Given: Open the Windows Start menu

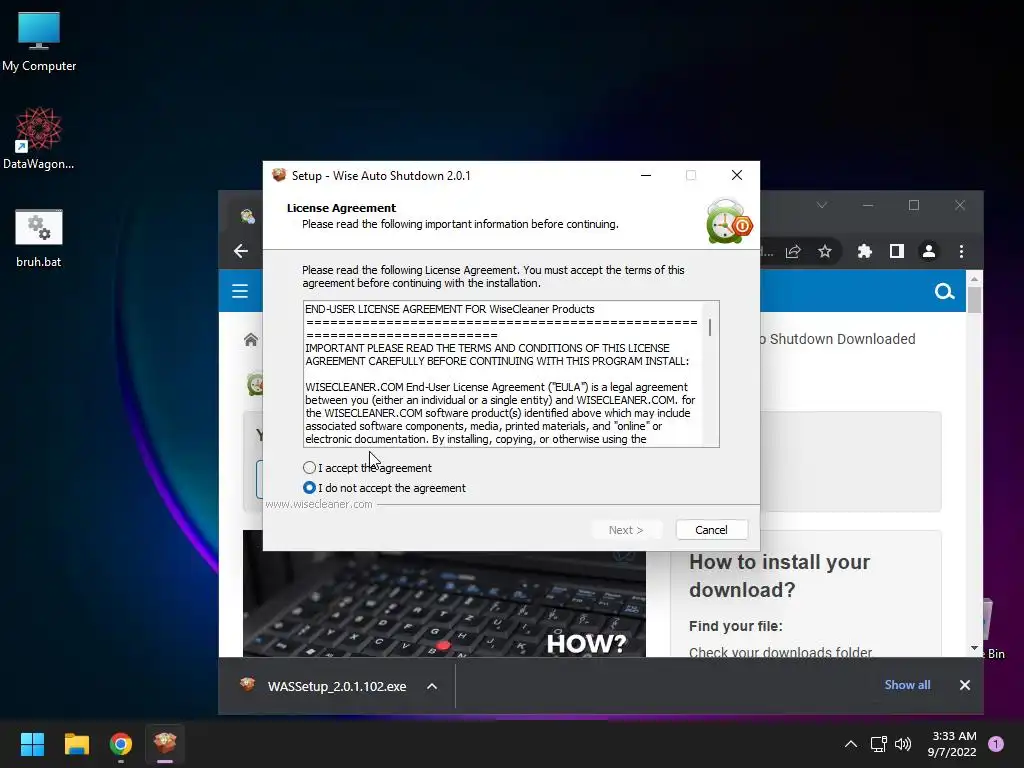Looking at the screenshot, I should (32, 744).
